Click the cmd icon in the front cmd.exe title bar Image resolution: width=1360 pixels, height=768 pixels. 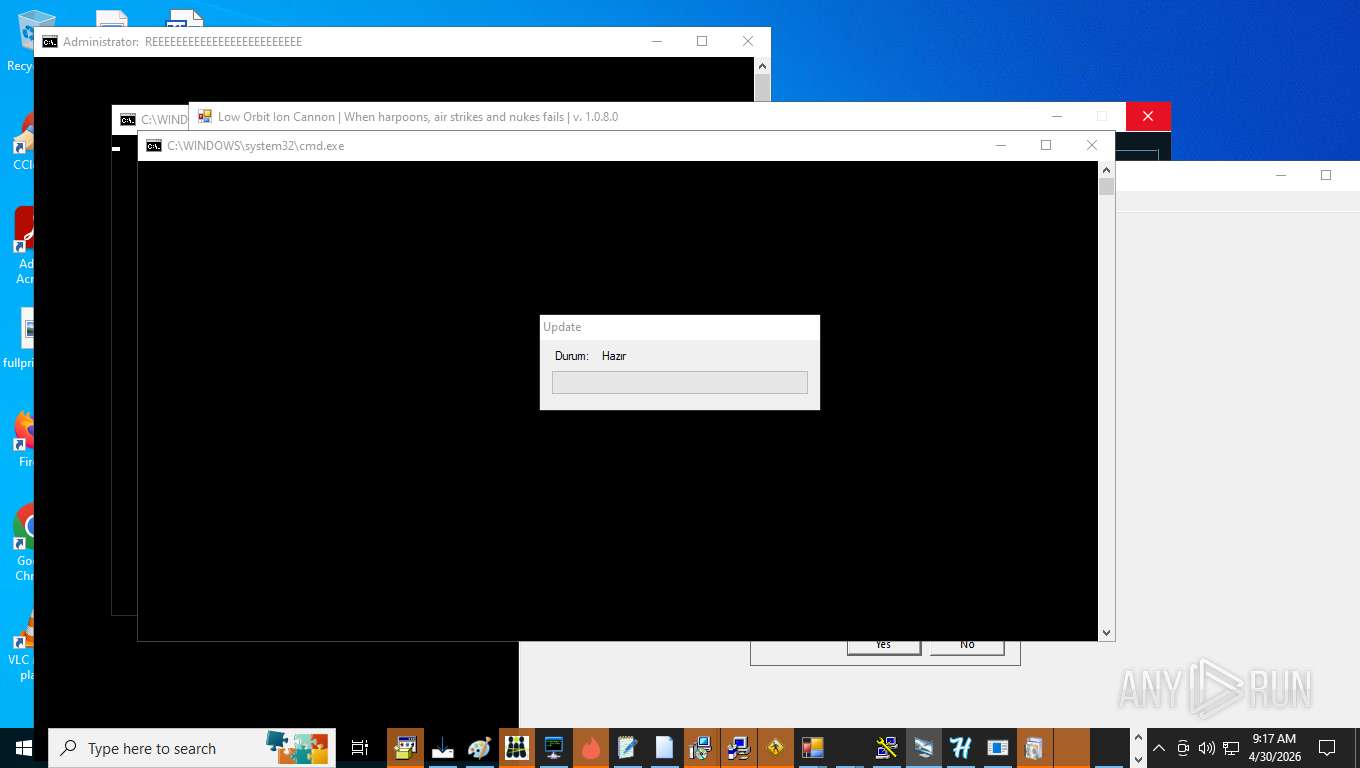tap(153, 146)
